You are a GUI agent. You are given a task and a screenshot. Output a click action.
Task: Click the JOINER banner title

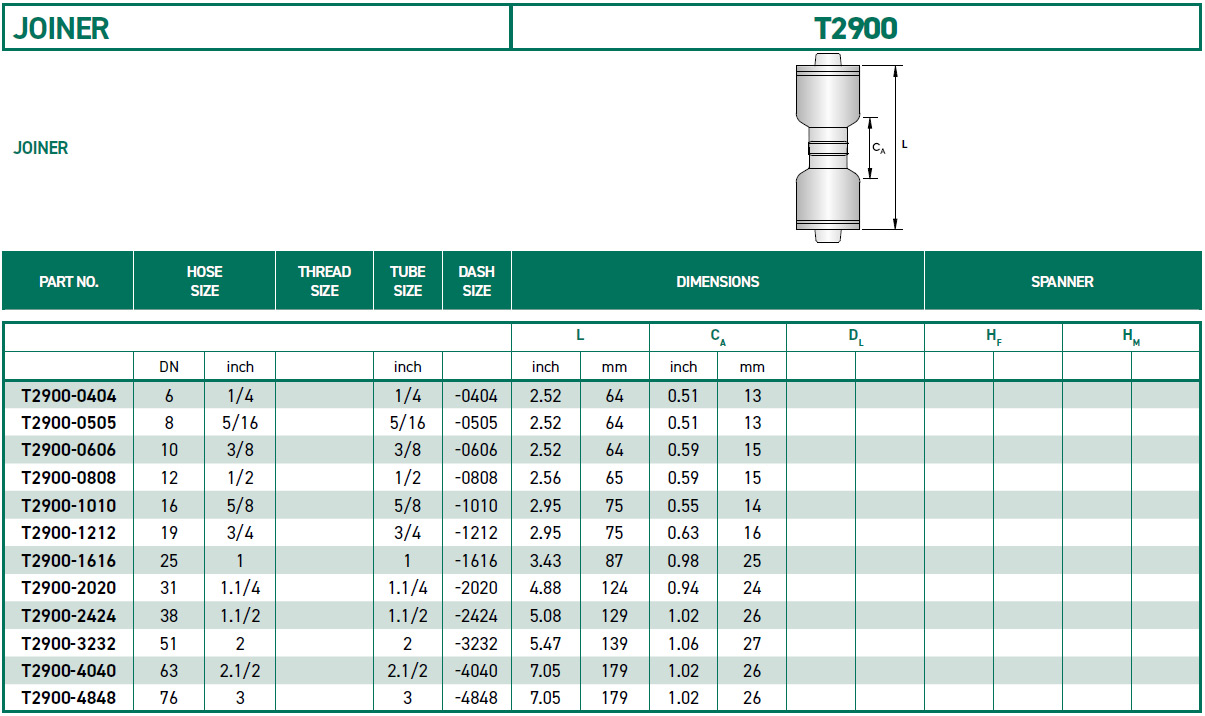pyautogui.click(x=61, y=28)
